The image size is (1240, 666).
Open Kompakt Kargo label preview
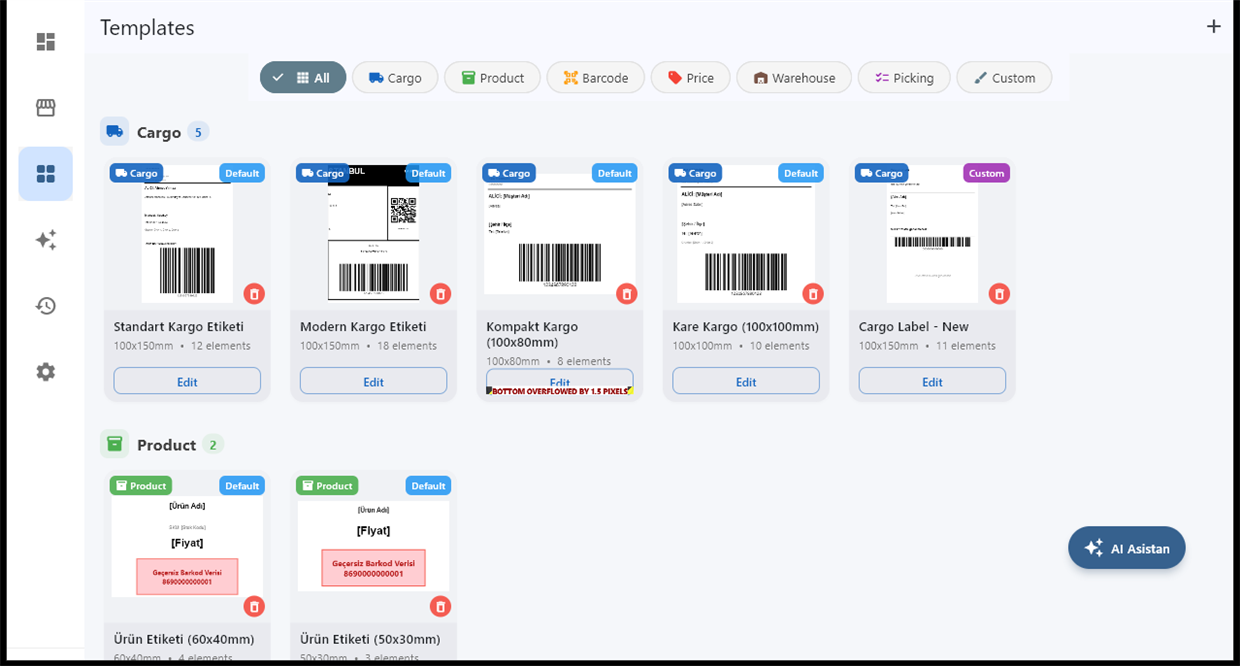click(559, 234)
